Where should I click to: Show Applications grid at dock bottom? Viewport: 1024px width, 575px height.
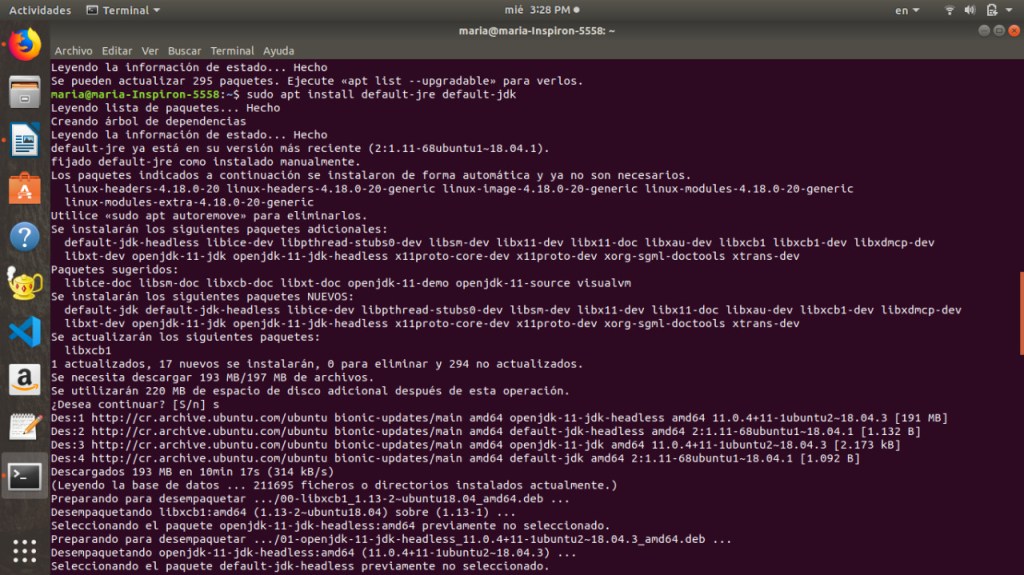pyautogui.click(x=25, y=550)
